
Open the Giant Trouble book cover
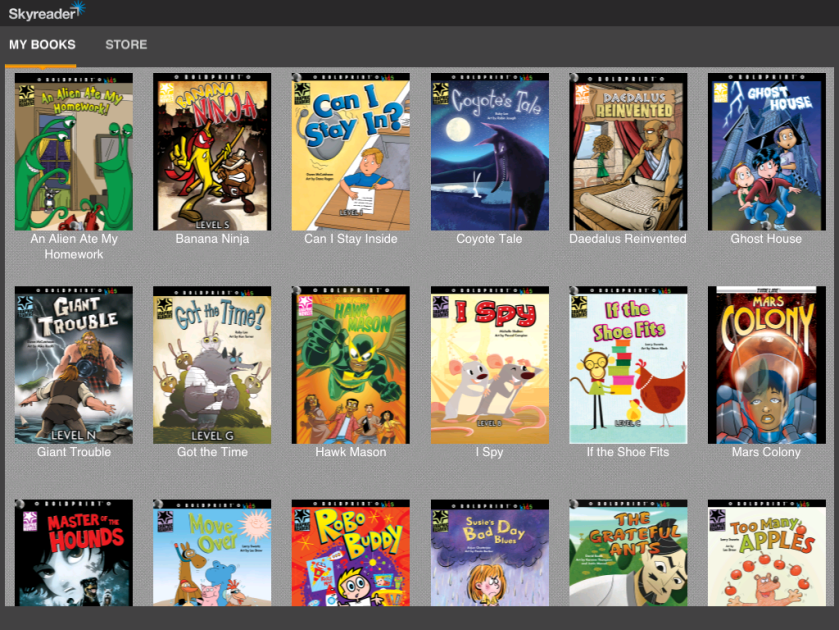(74, 365)
